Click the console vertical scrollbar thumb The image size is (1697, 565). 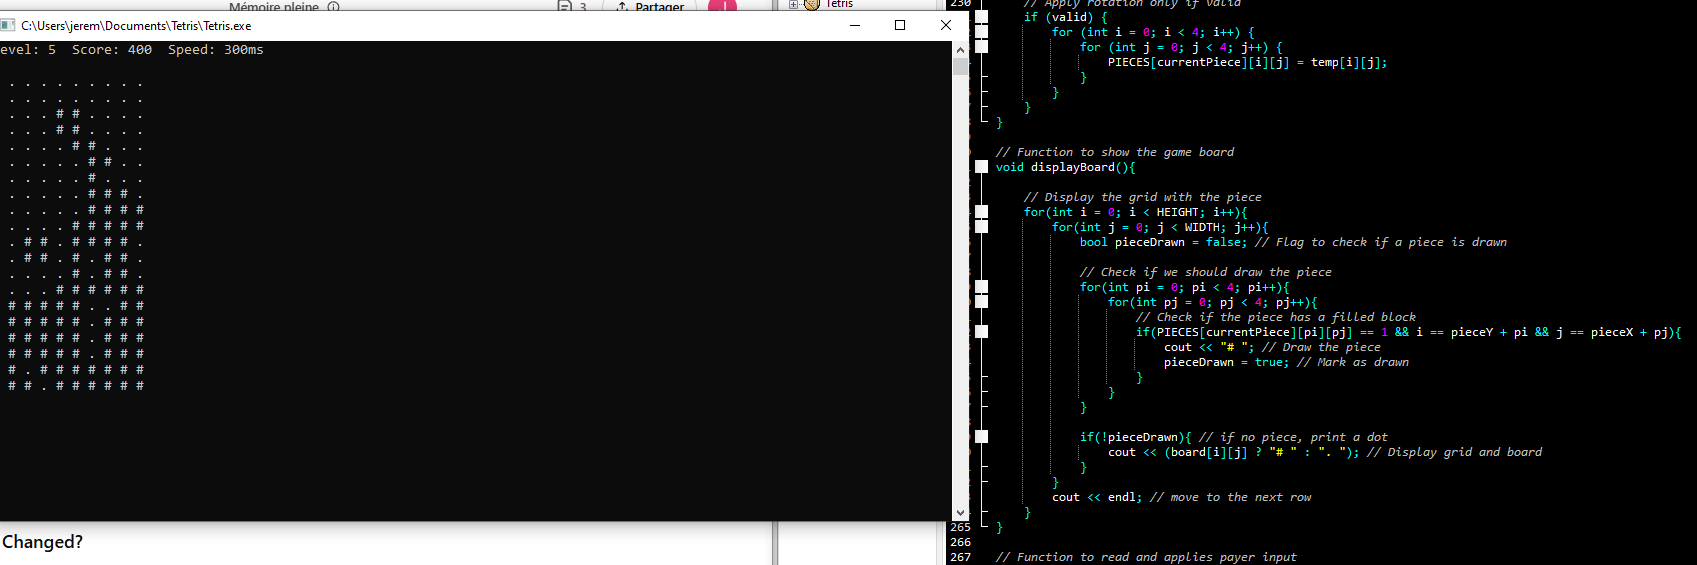[961, 67]
